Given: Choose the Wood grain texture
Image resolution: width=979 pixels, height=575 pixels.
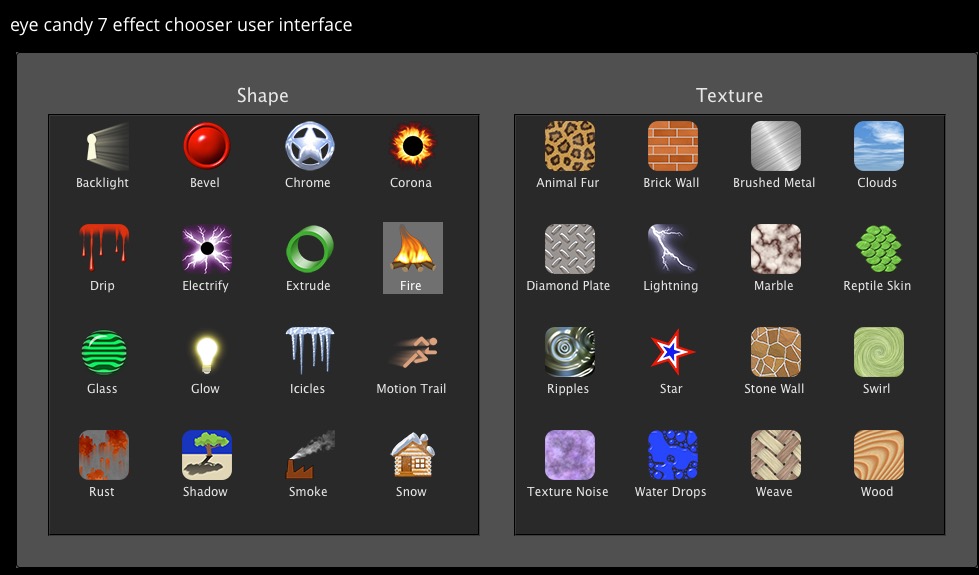Looking at the screenshot, I should point(878,455).
